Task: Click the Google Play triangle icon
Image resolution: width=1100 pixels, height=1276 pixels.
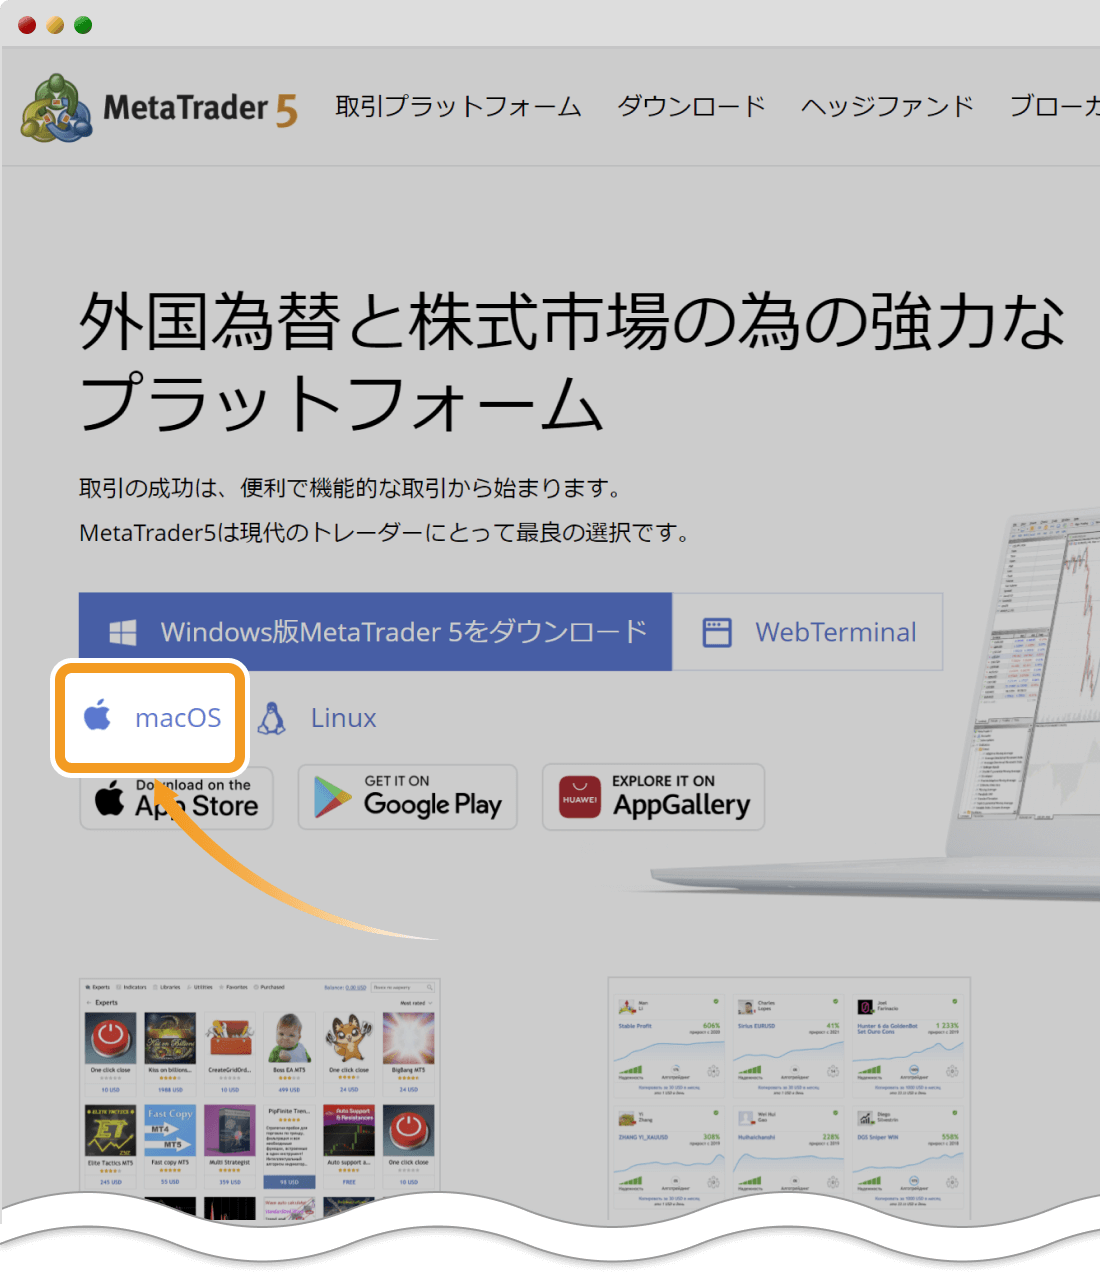Action: 332,798
